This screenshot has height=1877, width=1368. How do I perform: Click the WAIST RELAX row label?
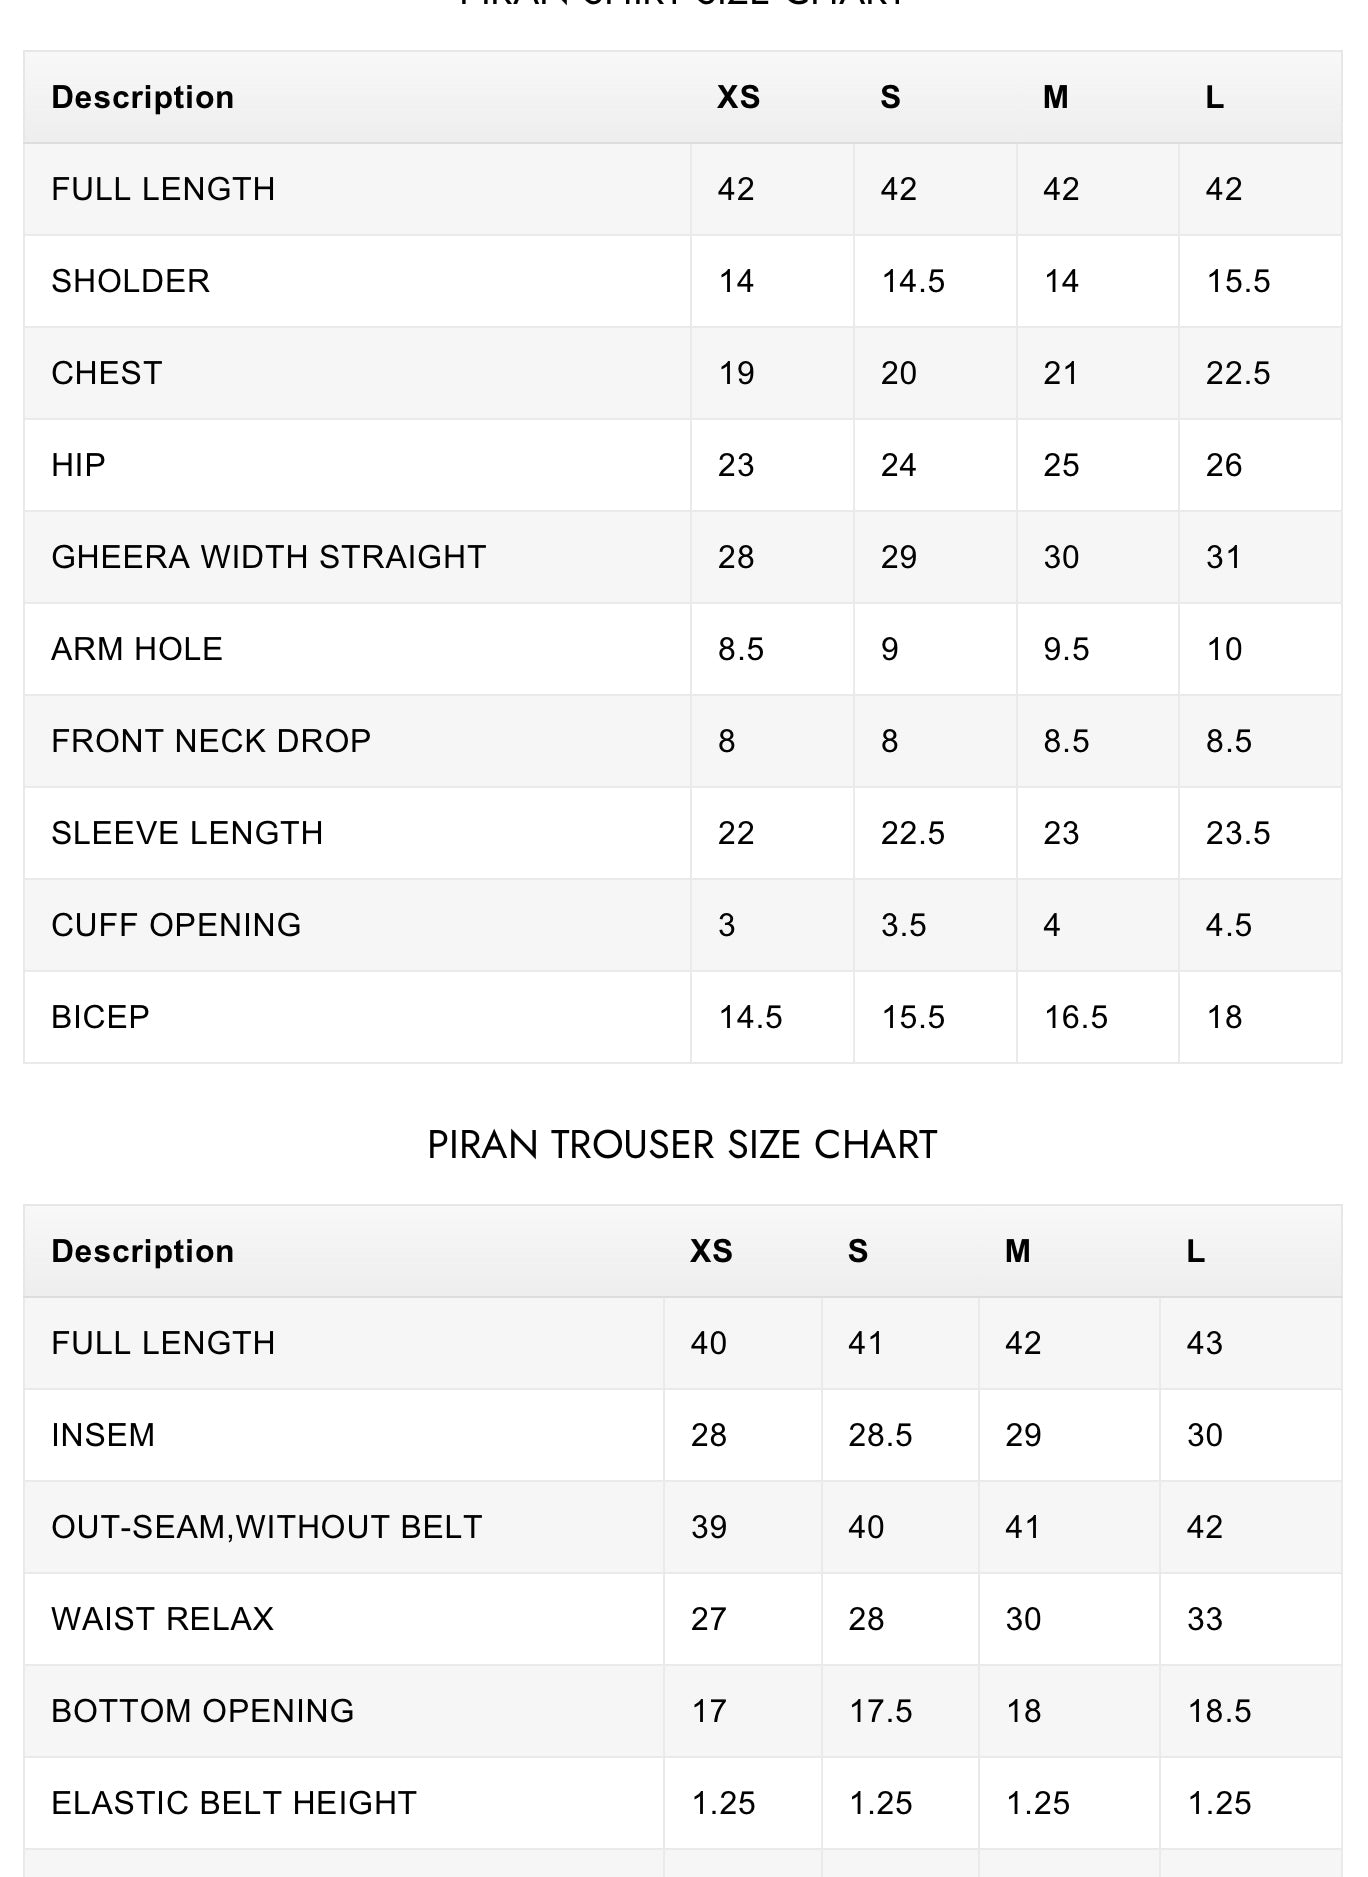pos(162,1619)
